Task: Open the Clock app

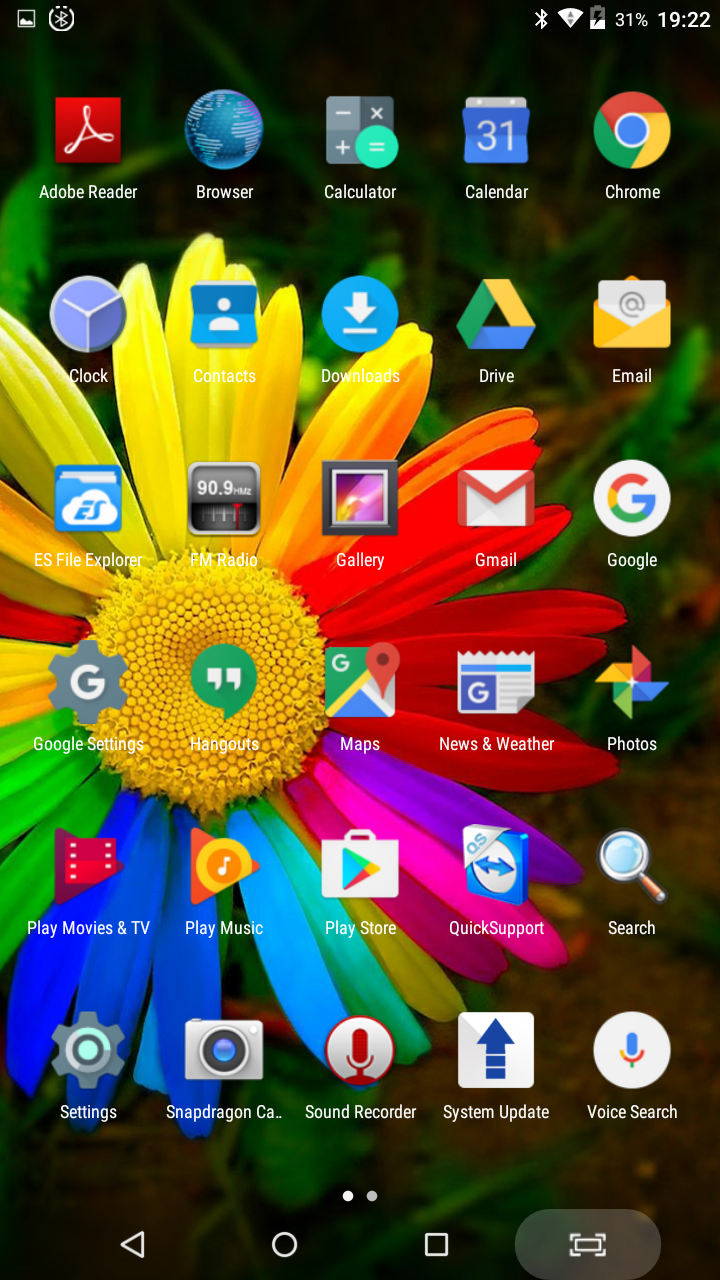Action: pyautogui.click(x=88, y=315)
